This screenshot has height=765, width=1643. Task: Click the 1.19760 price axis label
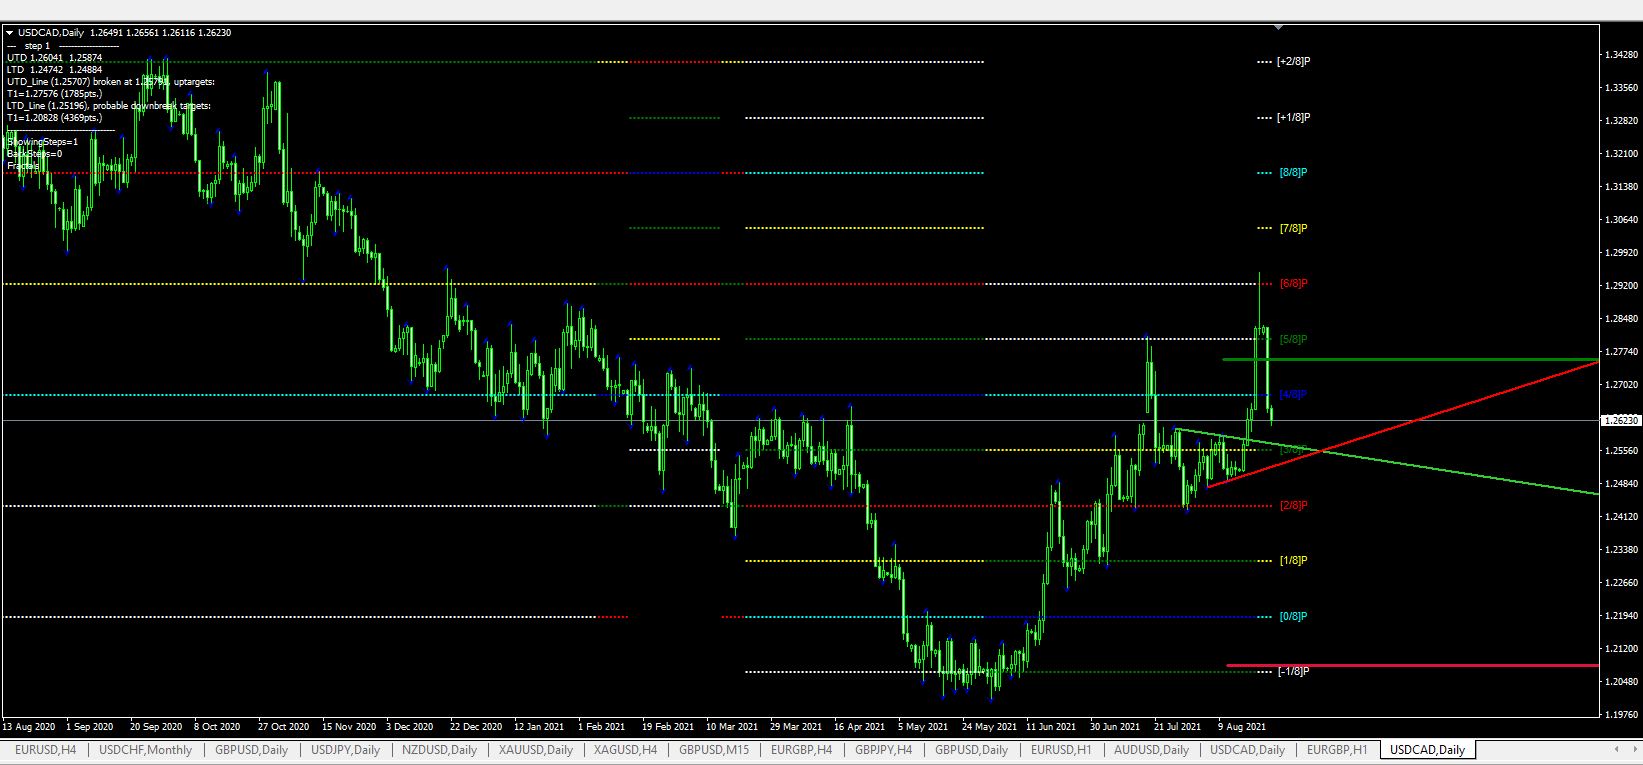(1620, 715)
